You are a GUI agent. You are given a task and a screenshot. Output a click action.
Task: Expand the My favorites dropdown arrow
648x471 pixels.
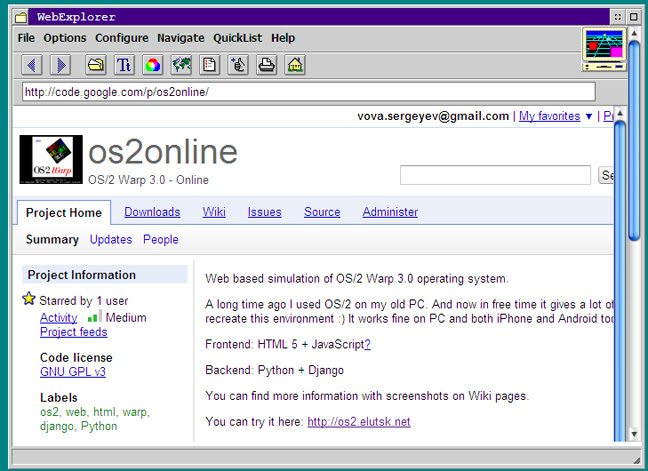[x=589, y=117]
